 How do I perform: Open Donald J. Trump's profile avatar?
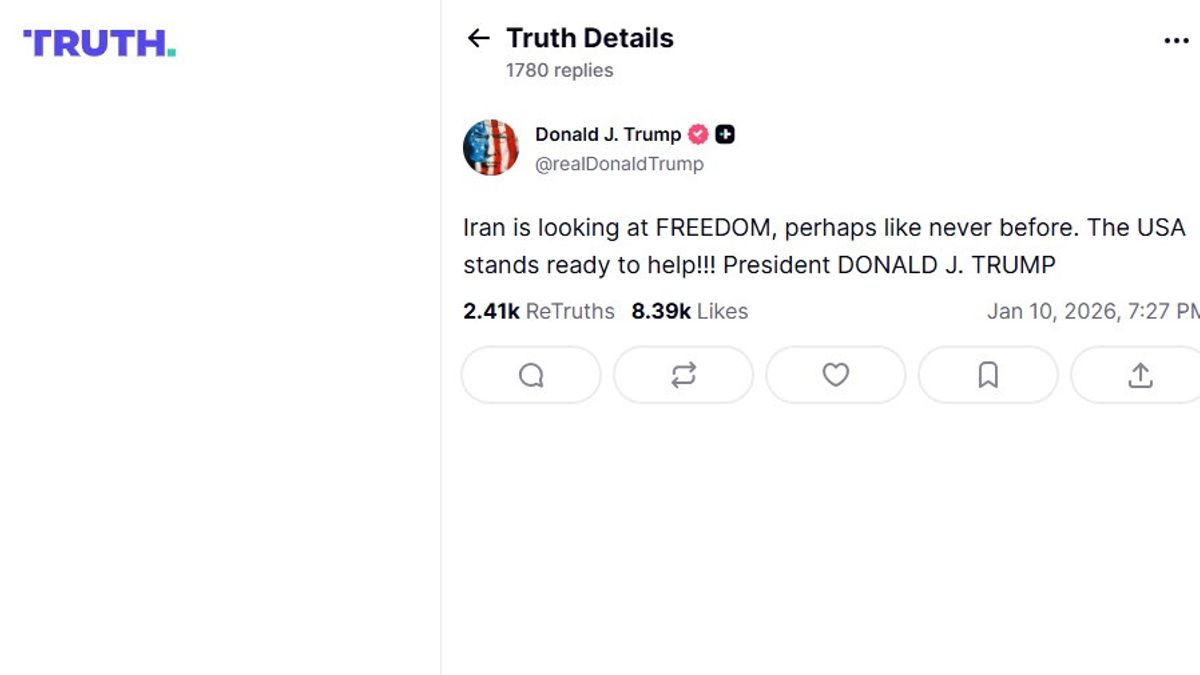[491, 148]
